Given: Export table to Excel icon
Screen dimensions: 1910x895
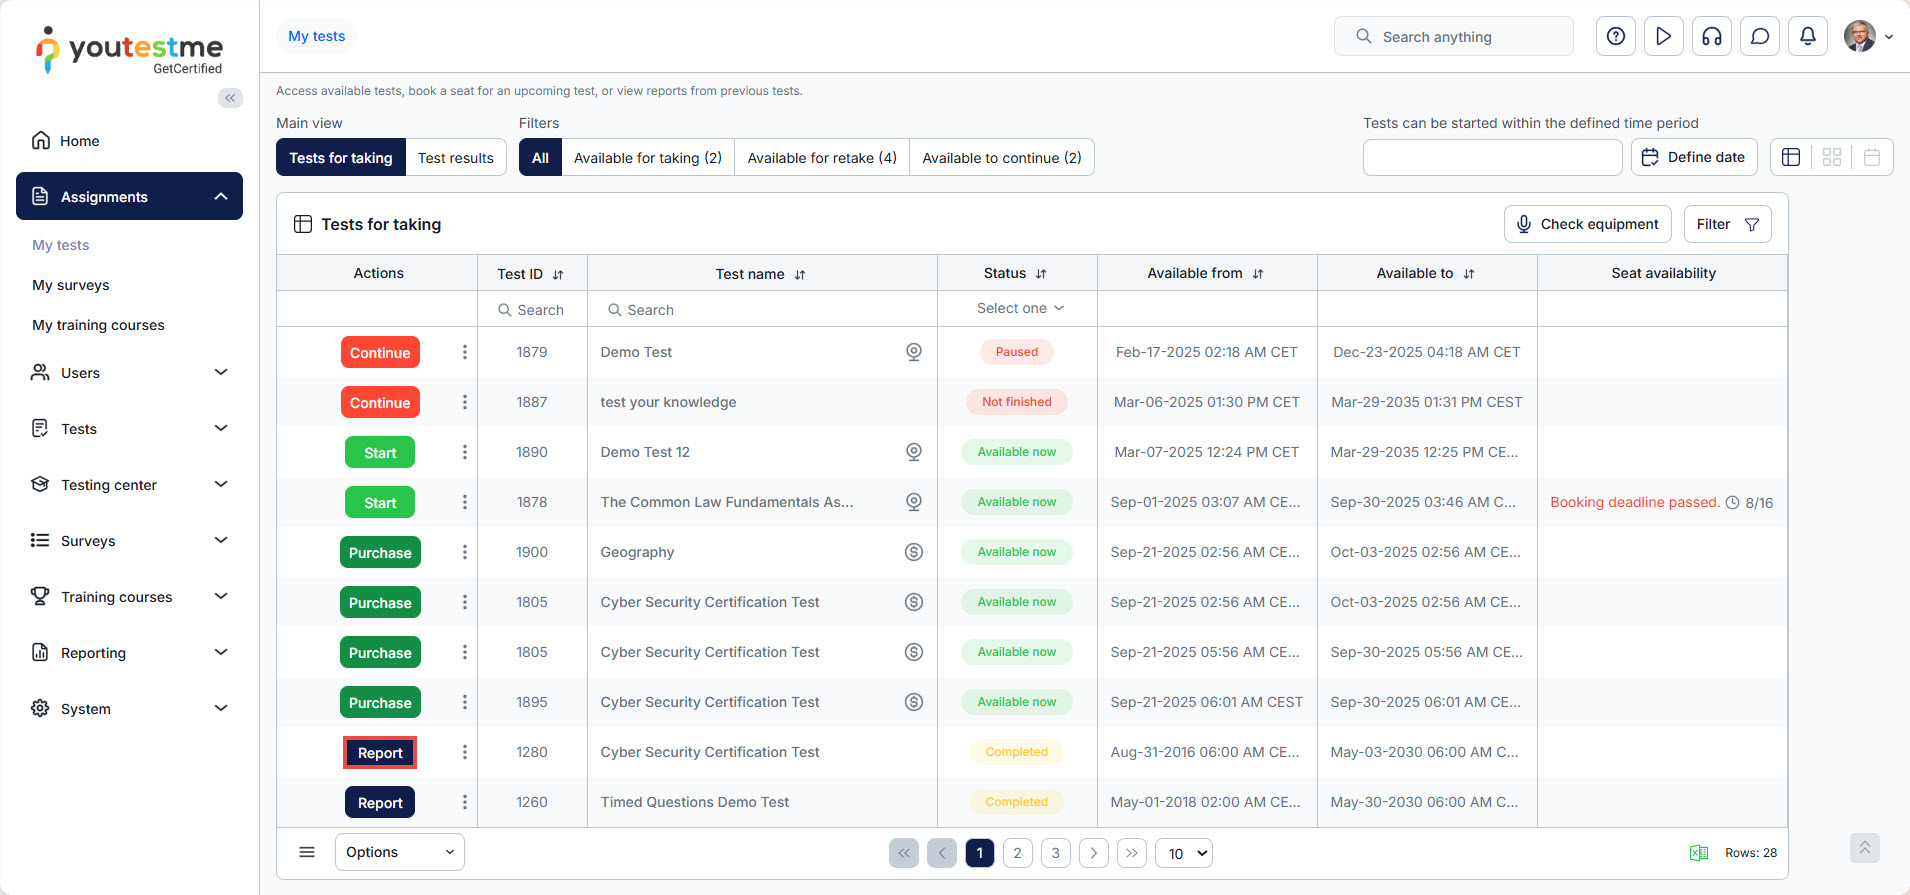Looking at the screenshot, I should click(x=1698, y=853).
